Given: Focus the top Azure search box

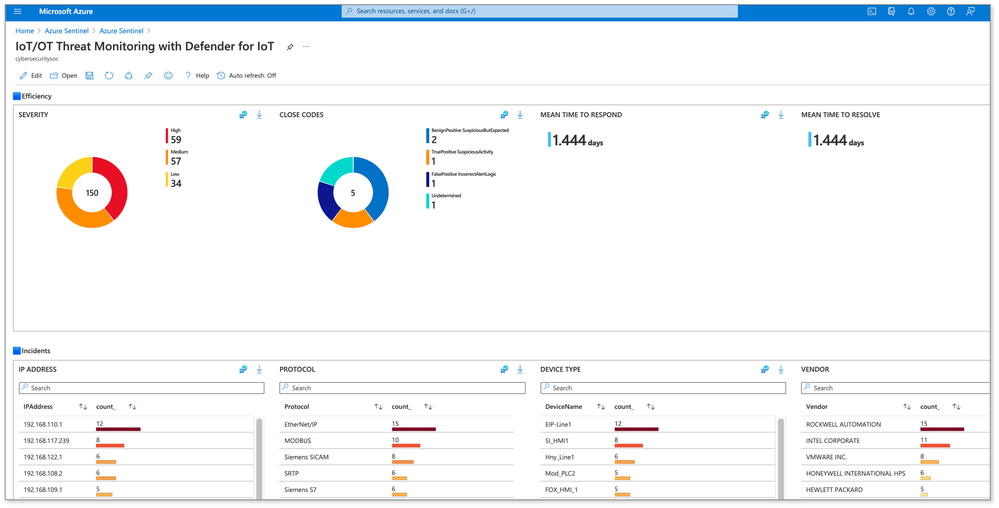Looking at the screenshot, I should coord(540,11).
